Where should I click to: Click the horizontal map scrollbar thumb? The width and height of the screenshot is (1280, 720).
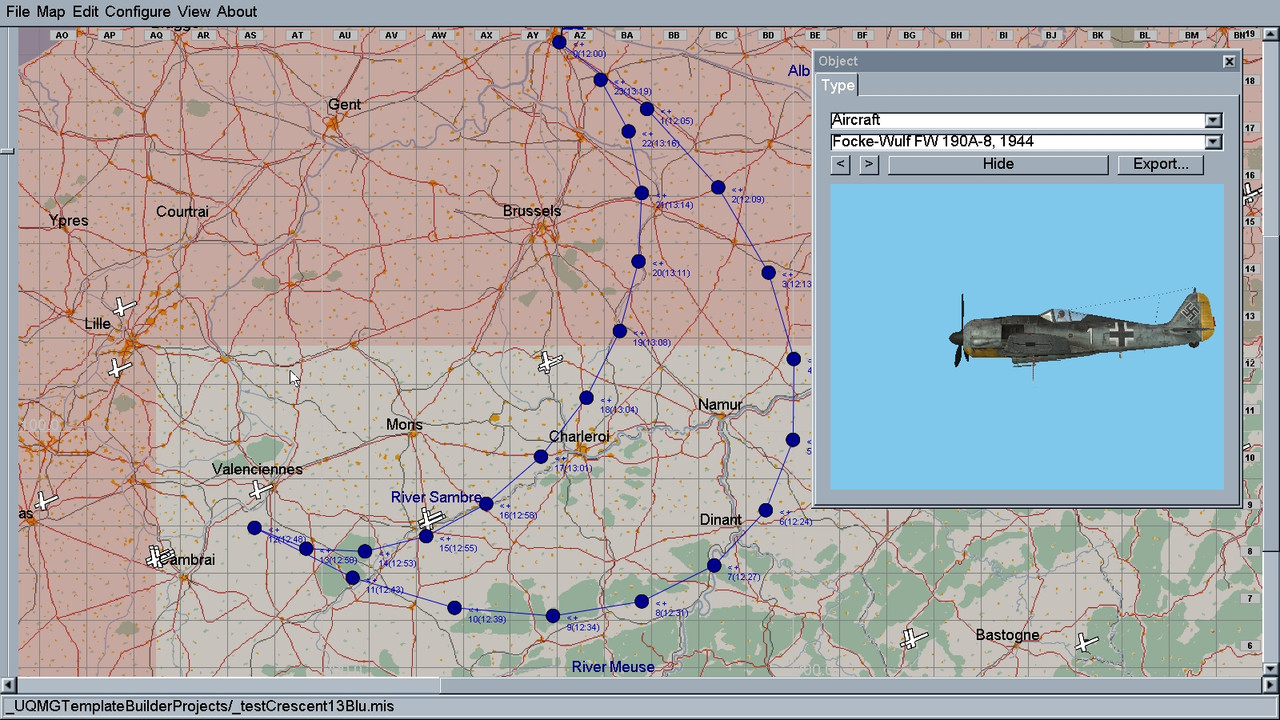(x=229, y=685)
